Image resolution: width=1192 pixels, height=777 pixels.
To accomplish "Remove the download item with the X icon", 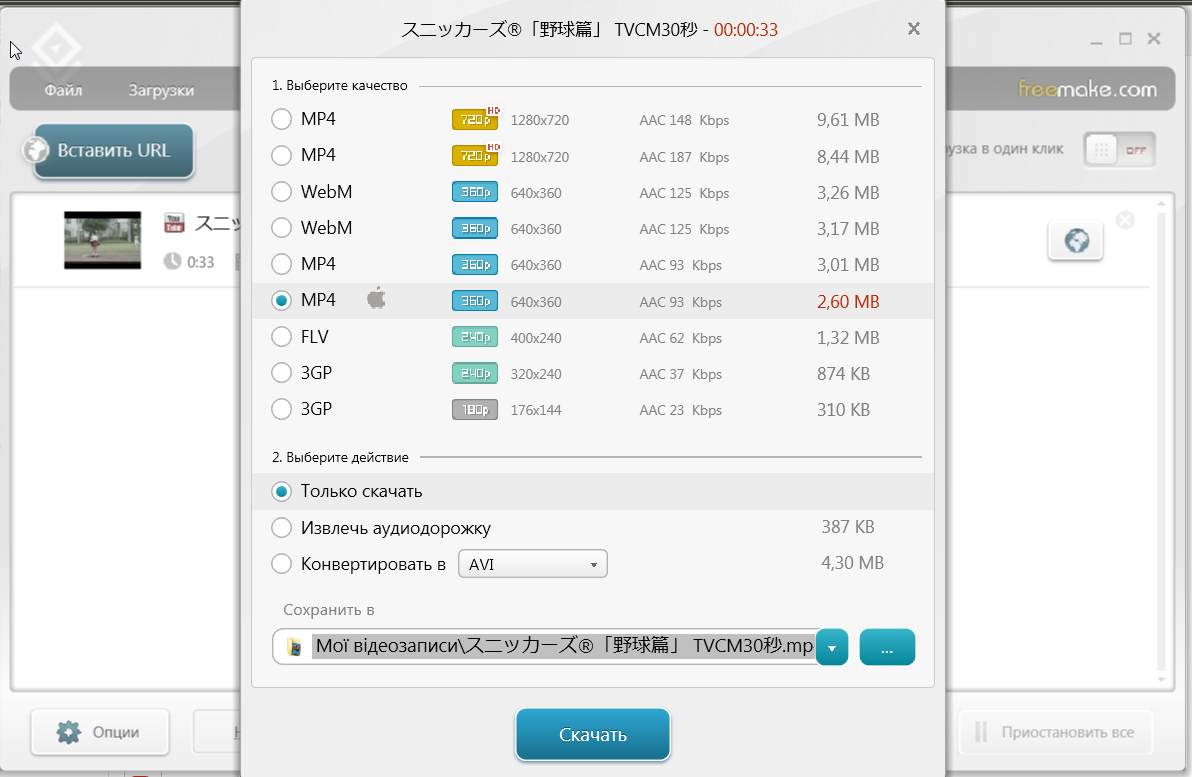I will click(x=1125, y=220).
